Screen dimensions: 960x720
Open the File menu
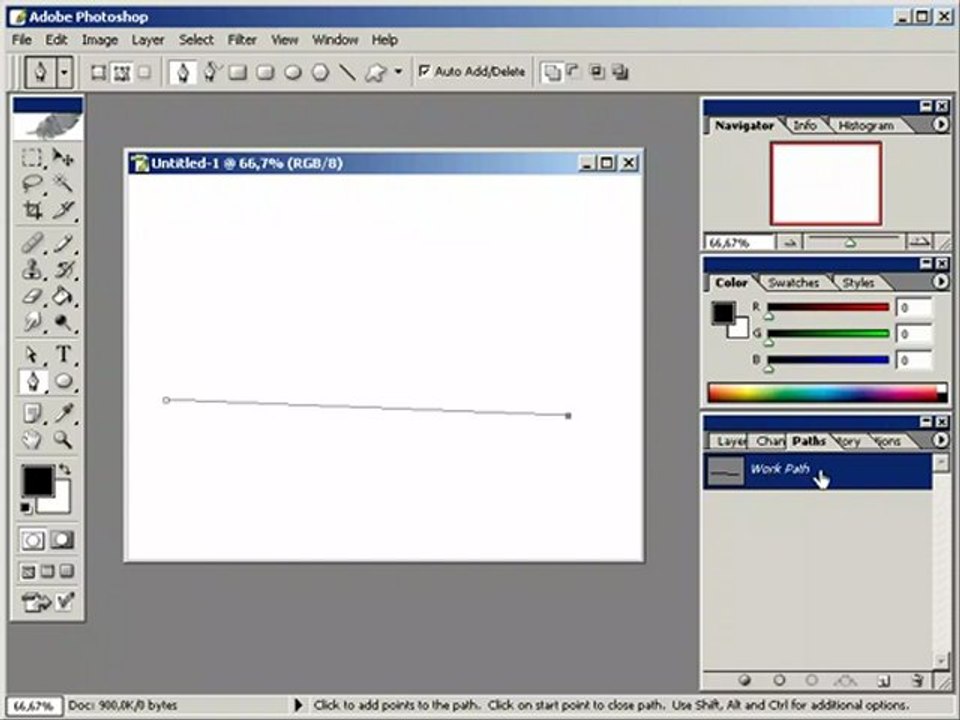point(21,40)
